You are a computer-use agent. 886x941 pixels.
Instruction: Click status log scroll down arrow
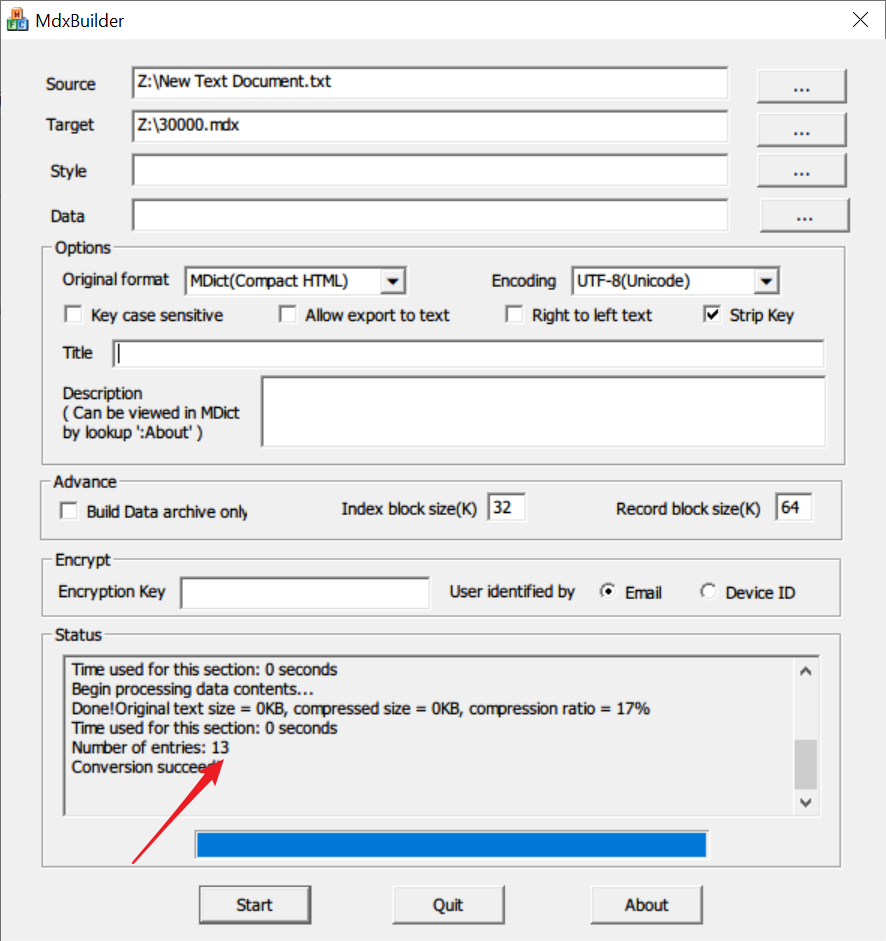click(x=806, y=802)
